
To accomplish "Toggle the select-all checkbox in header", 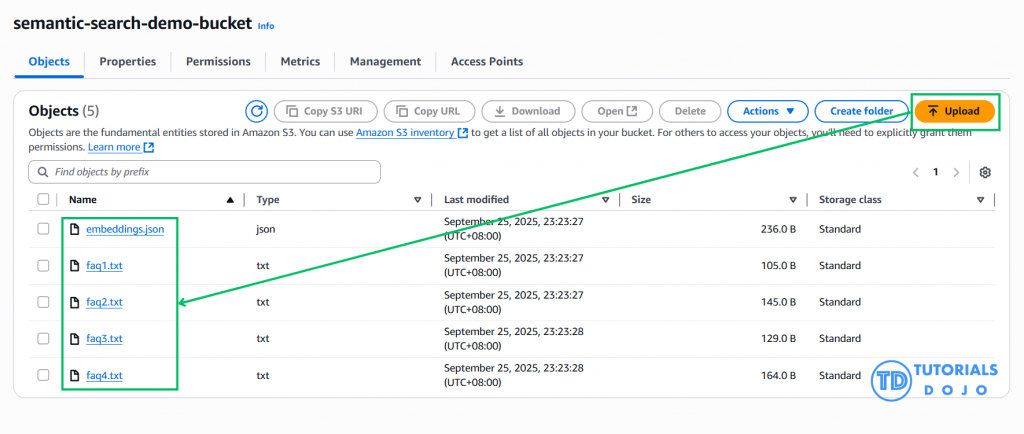I will tap(43, 199).
